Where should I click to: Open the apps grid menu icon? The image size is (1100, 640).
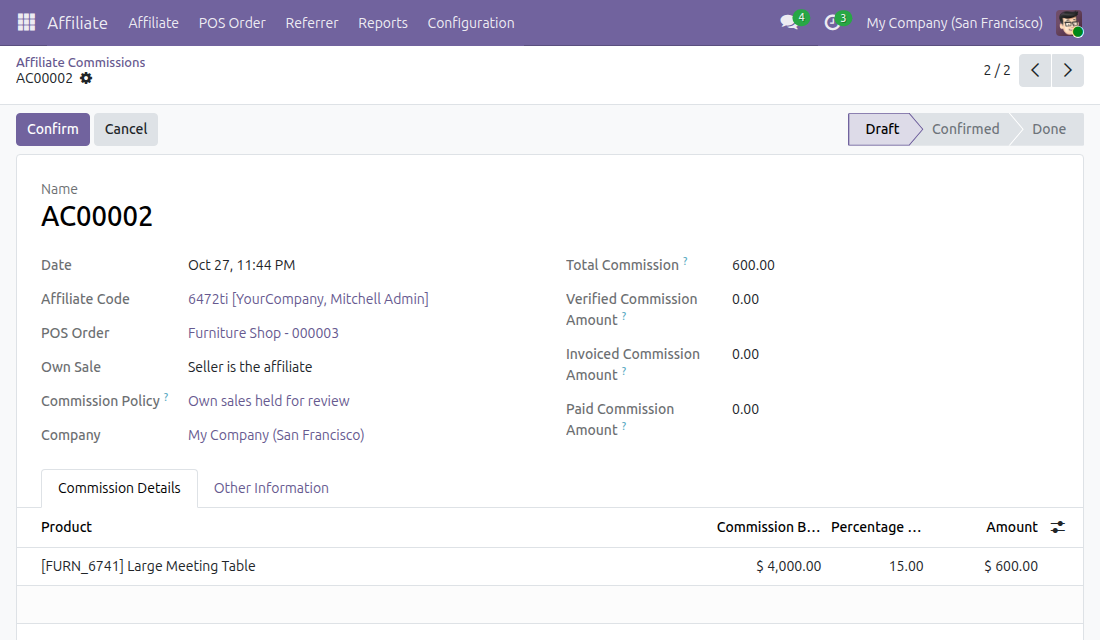coord(26,22)
